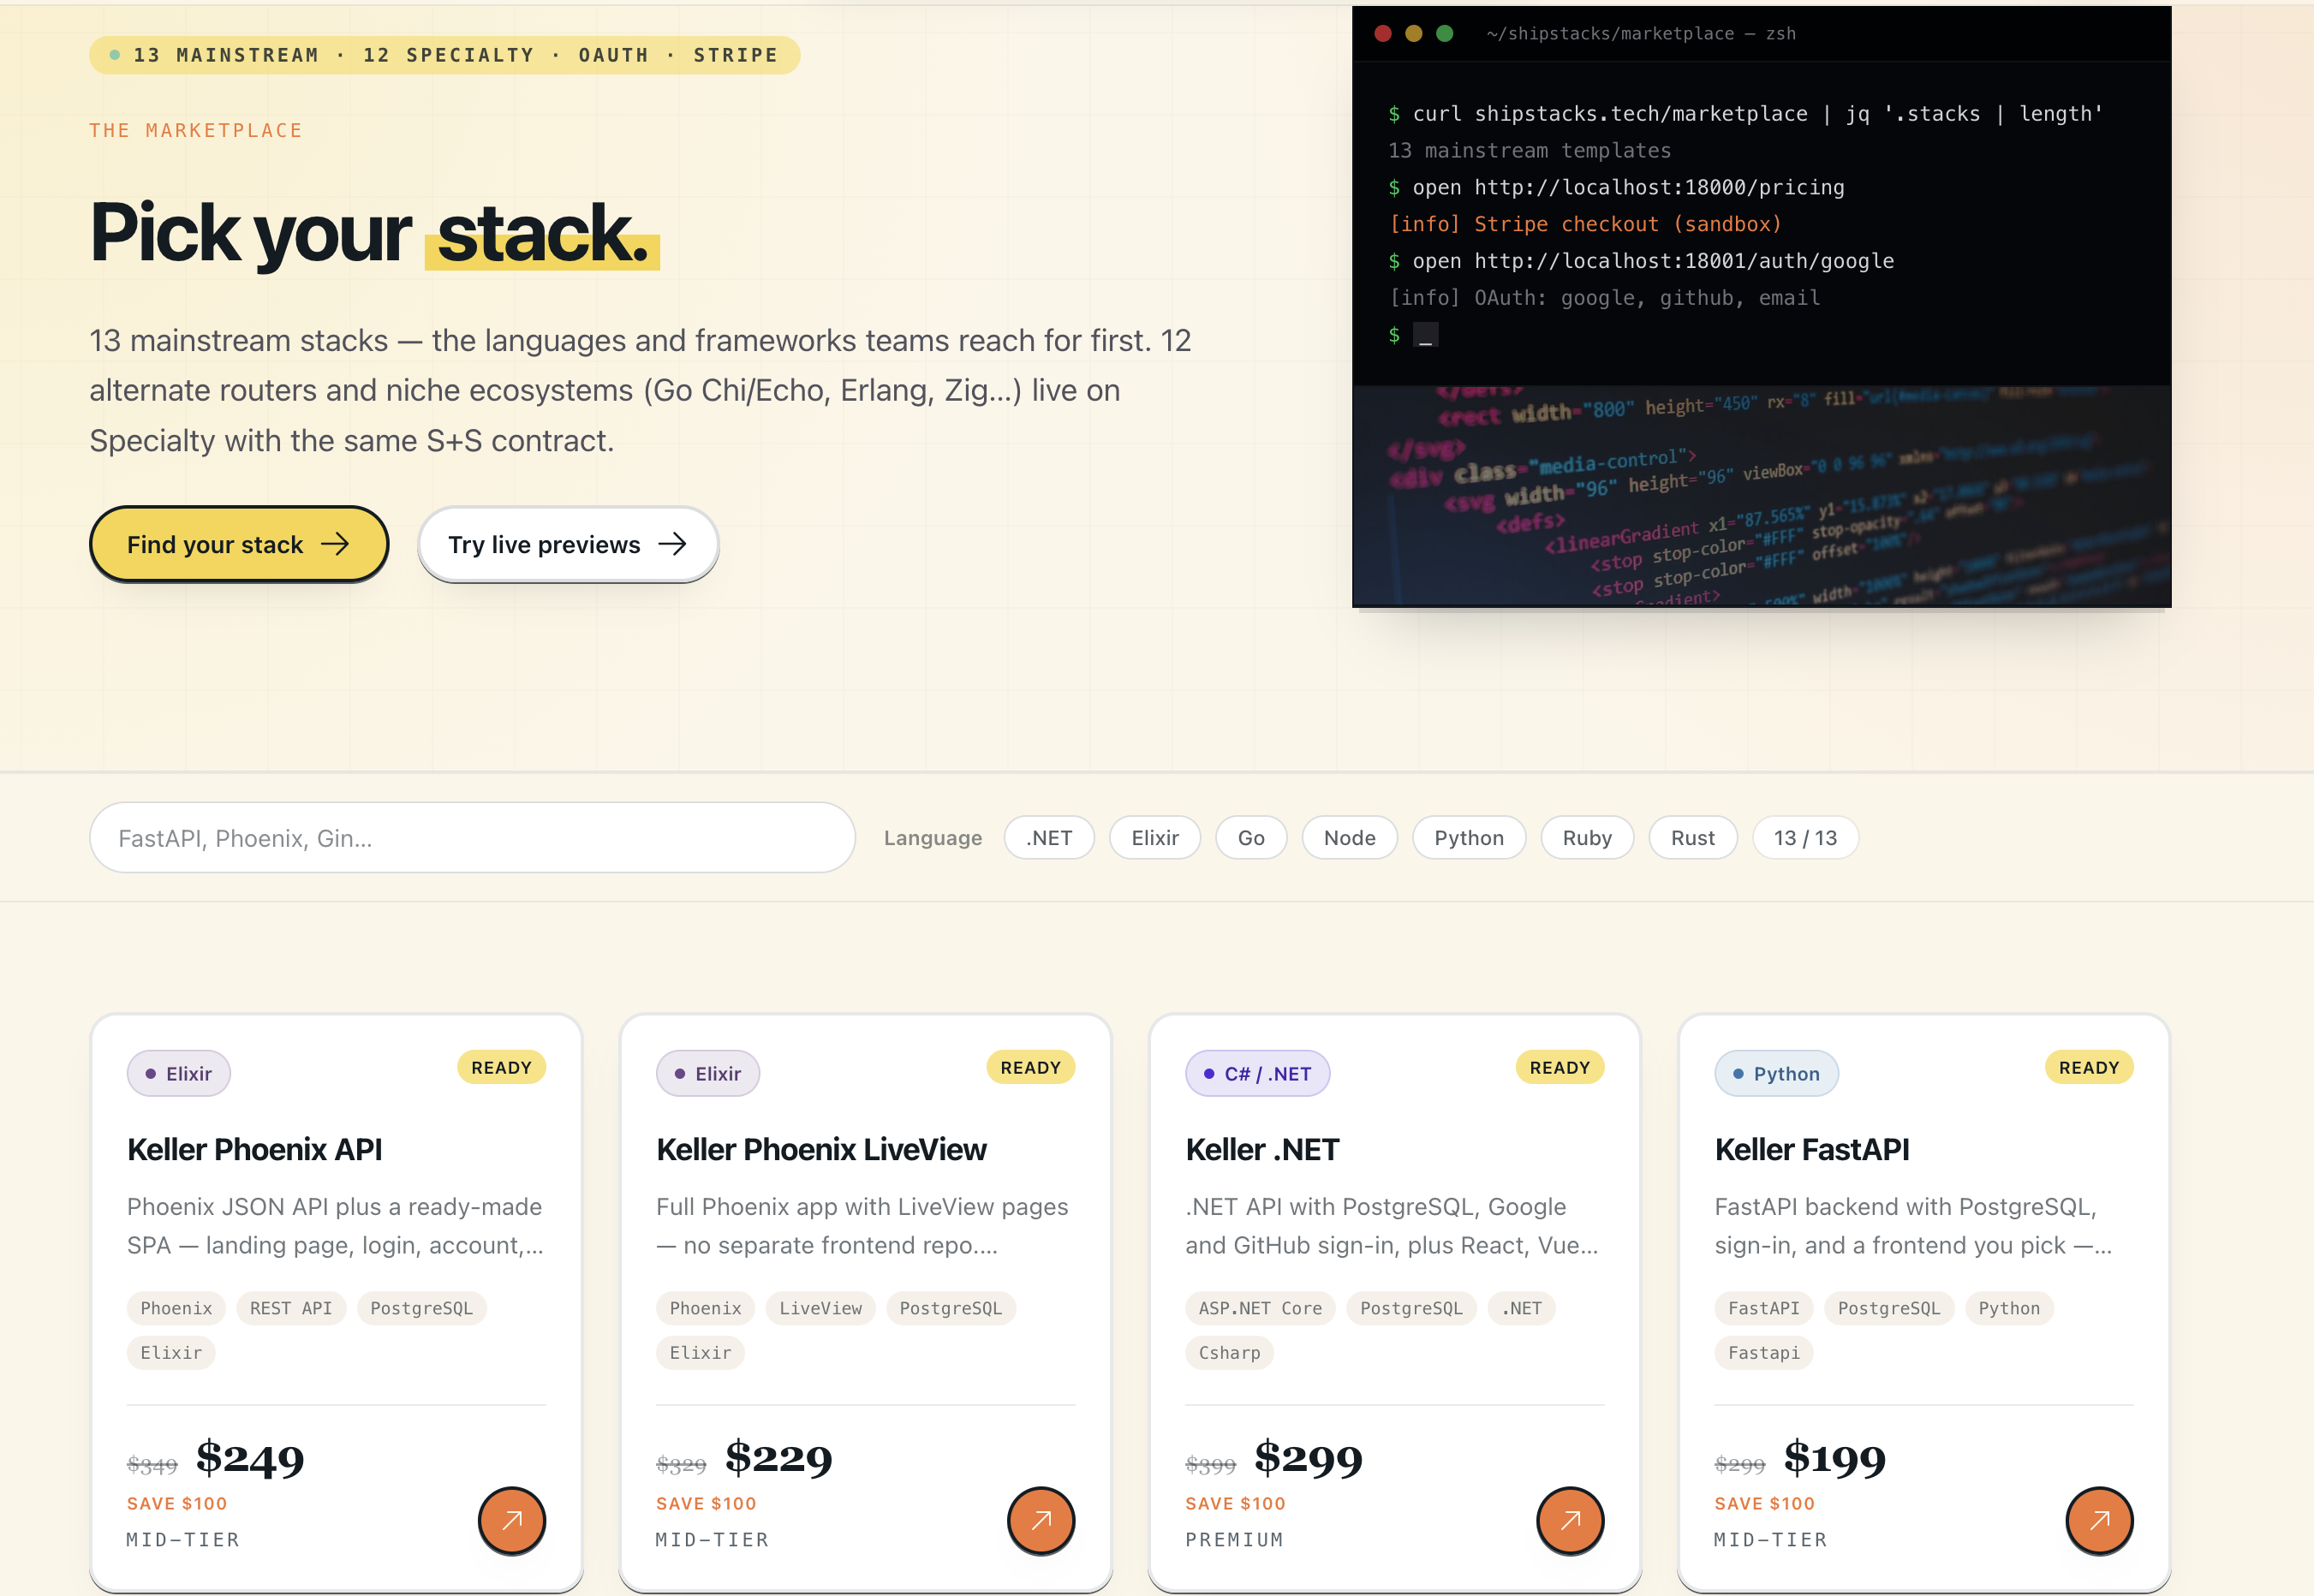This screenshot has width=2314, height=1596.
Task: Click the yellow terminal window dot
Action: click(1414, 33)
